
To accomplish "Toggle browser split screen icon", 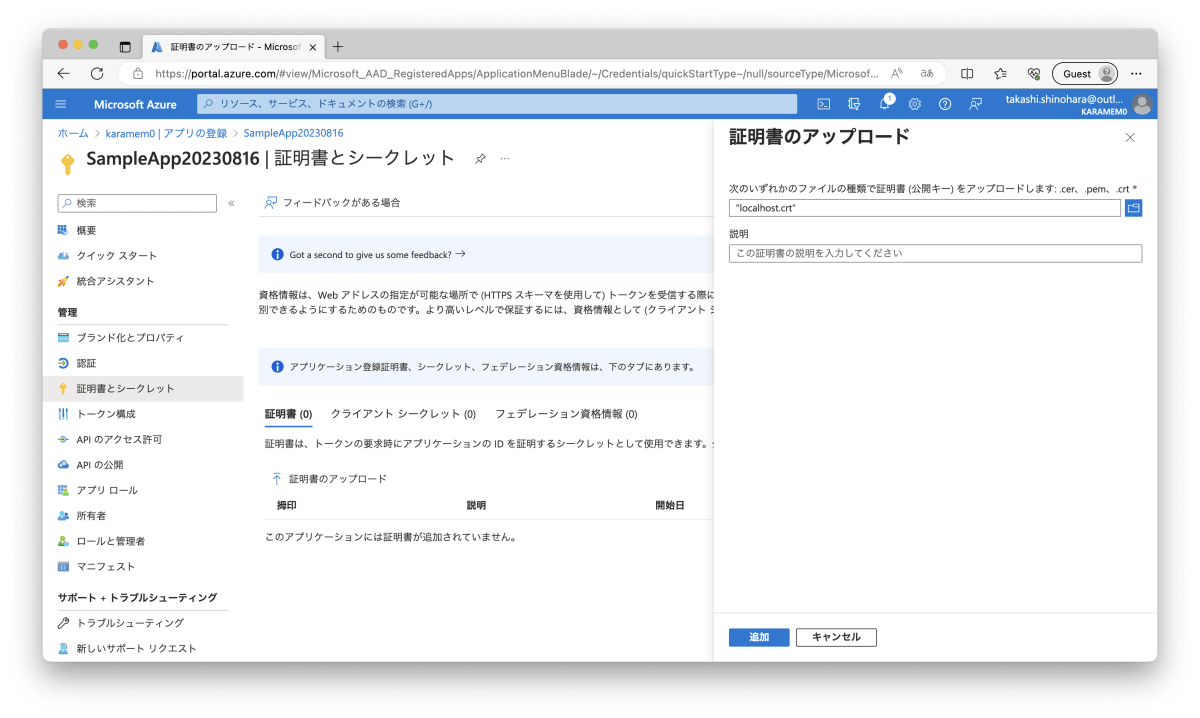I will click(967, 74).
